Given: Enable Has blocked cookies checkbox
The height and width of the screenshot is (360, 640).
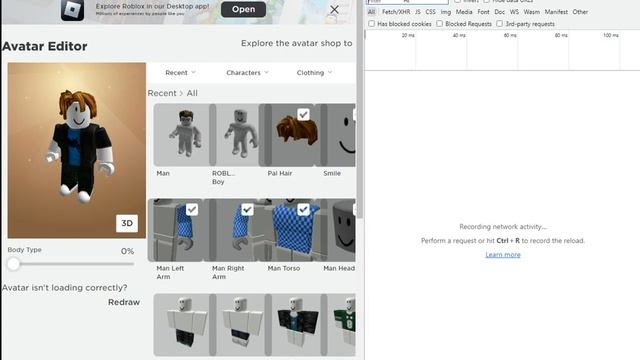Looking at the screenshot, I should (371, 24).
